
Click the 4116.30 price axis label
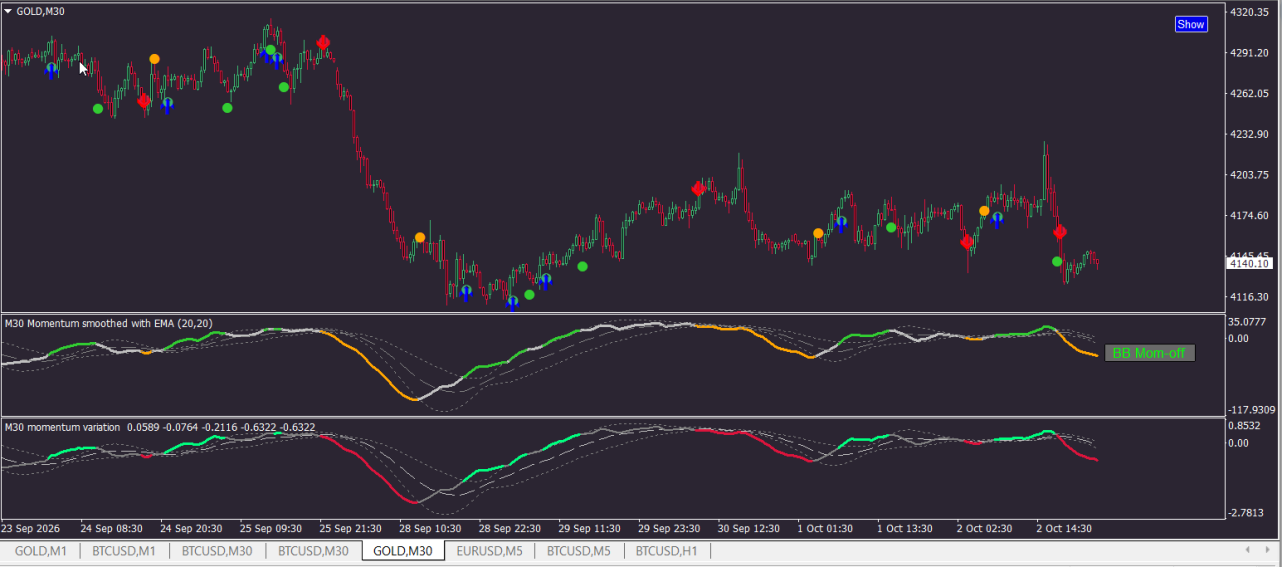click(1249, 297)
